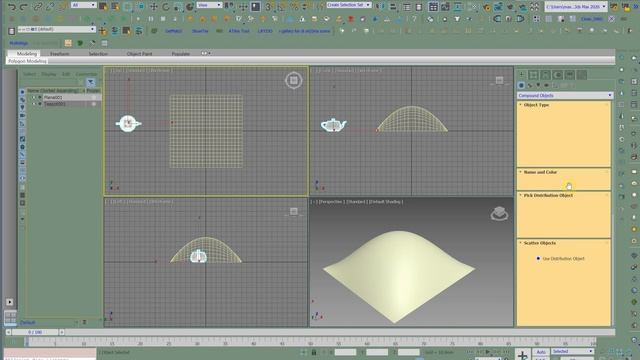Switch to the Freeform ribbon tab
The width and height of the screenshot is (640, 360).
pos(60,53)
